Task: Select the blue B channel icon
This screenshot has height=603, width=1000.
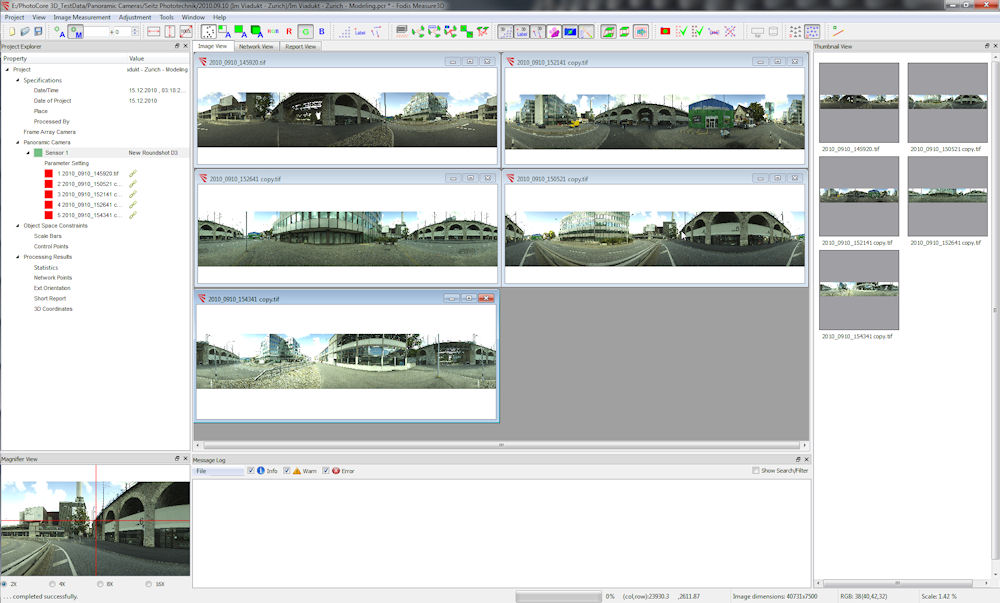Action: coord(322,32)
